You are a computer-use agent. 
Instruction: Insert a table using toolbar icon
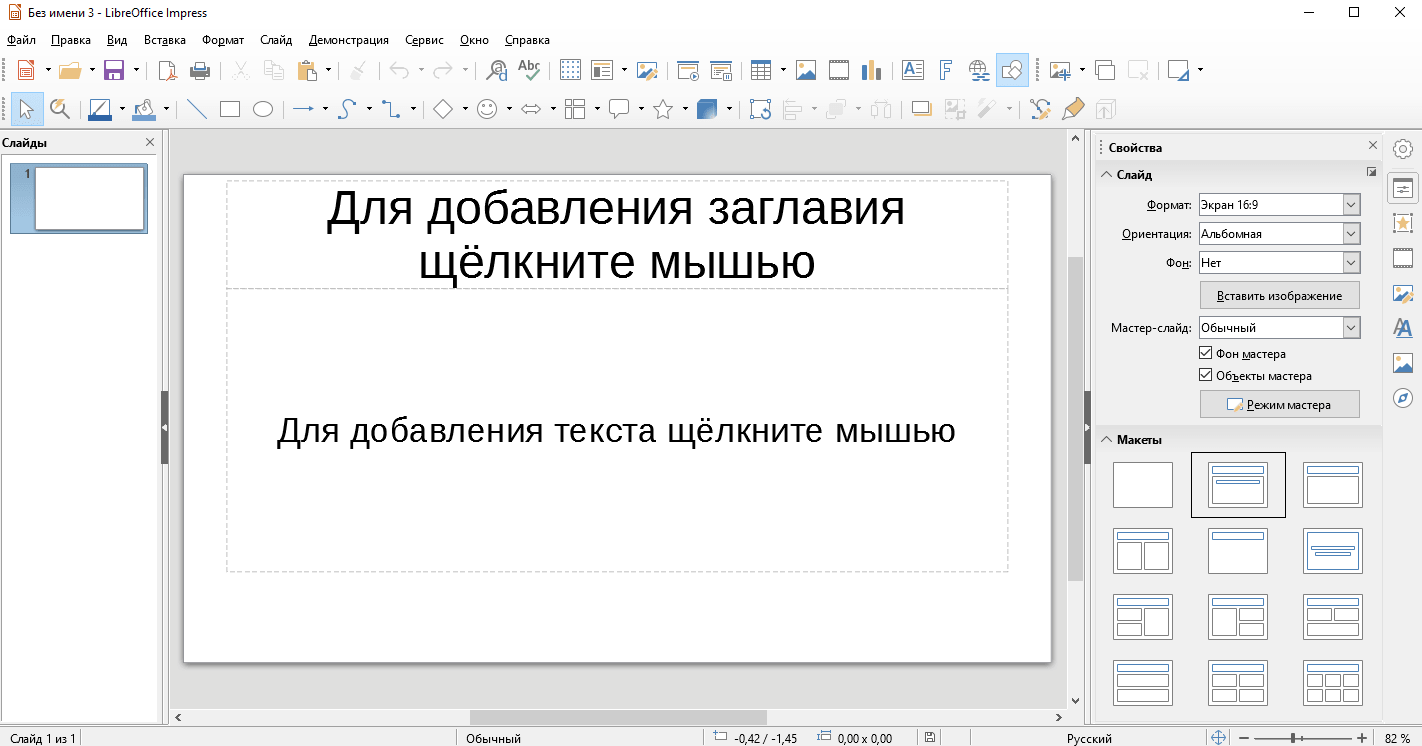(x=761, y=70)
